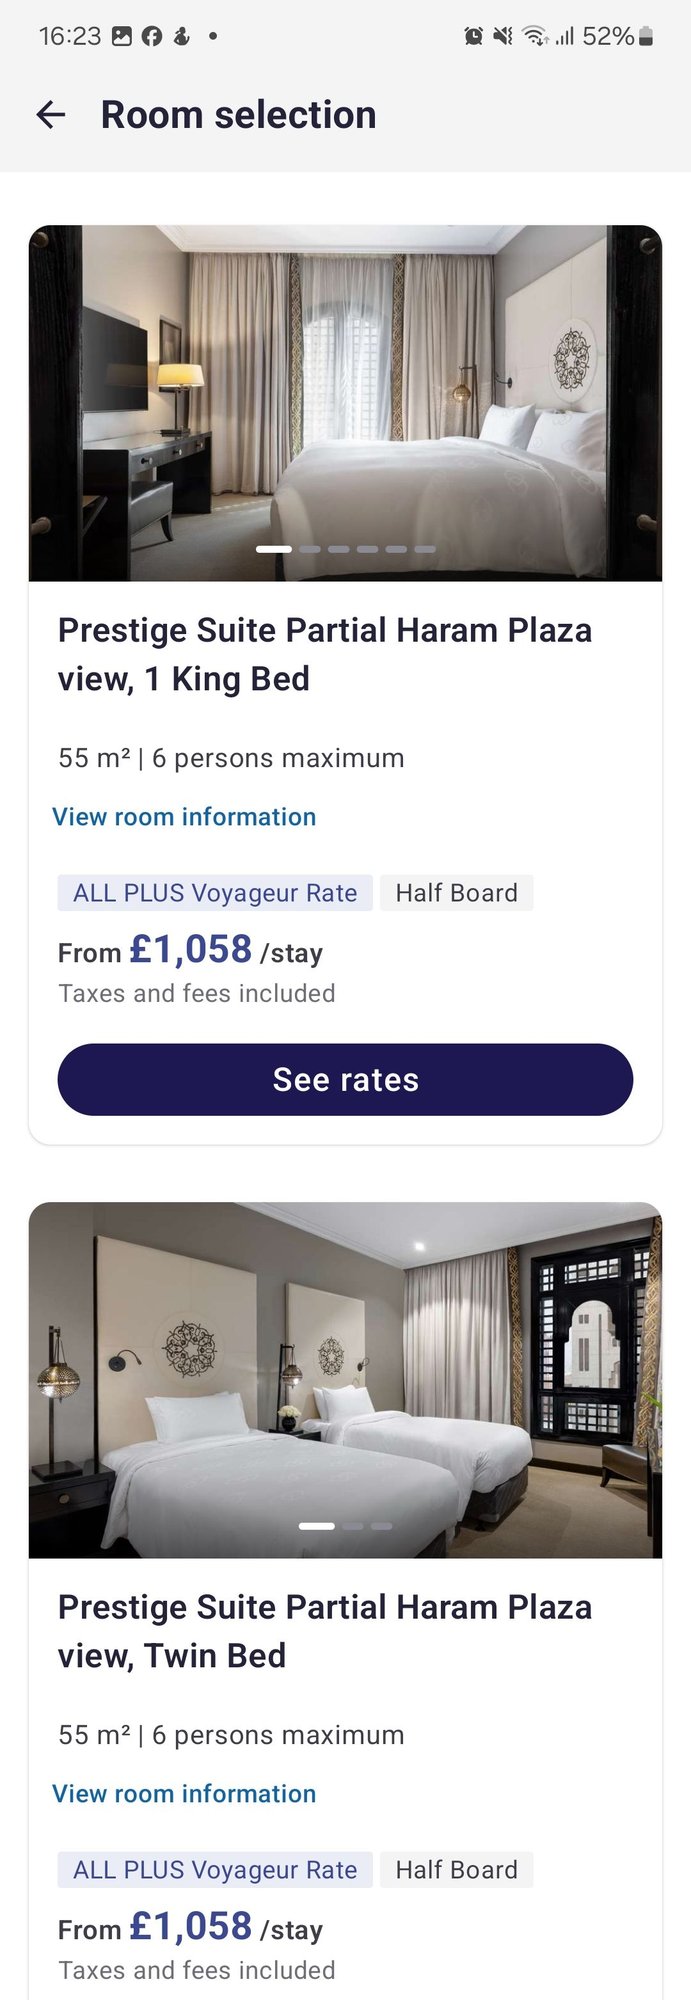Tap the back arrow icon
Image resolution: width=691 pixels, height=2000 pixels.
pyautogui.click(x=51, y=115)
